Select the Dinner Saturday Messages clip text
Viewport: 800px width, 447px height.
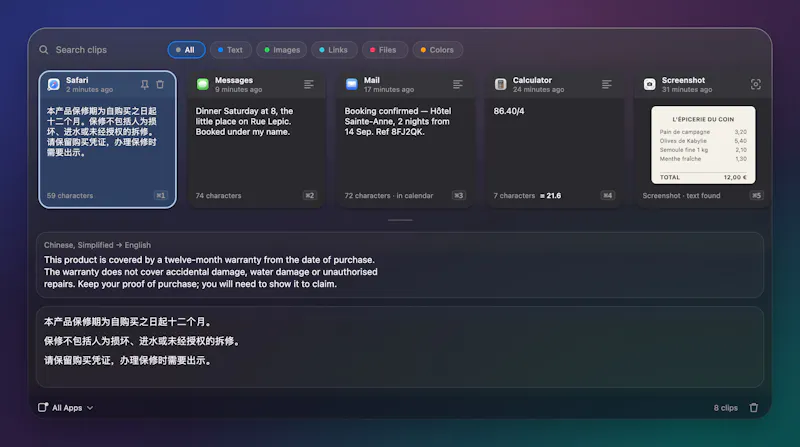pyautogui.click(x=244, y=121)
